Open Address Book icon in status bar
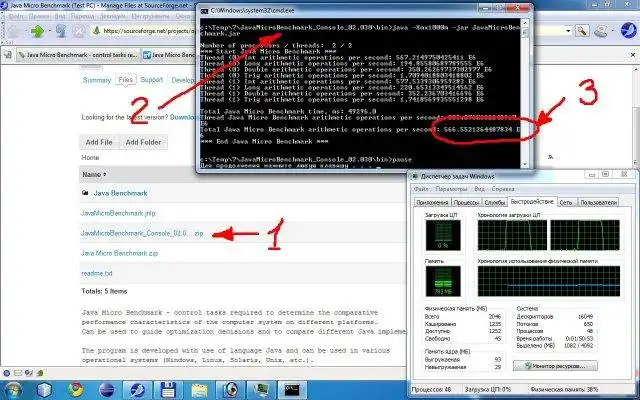The image size is (640, 400). (x=40, y=373)
